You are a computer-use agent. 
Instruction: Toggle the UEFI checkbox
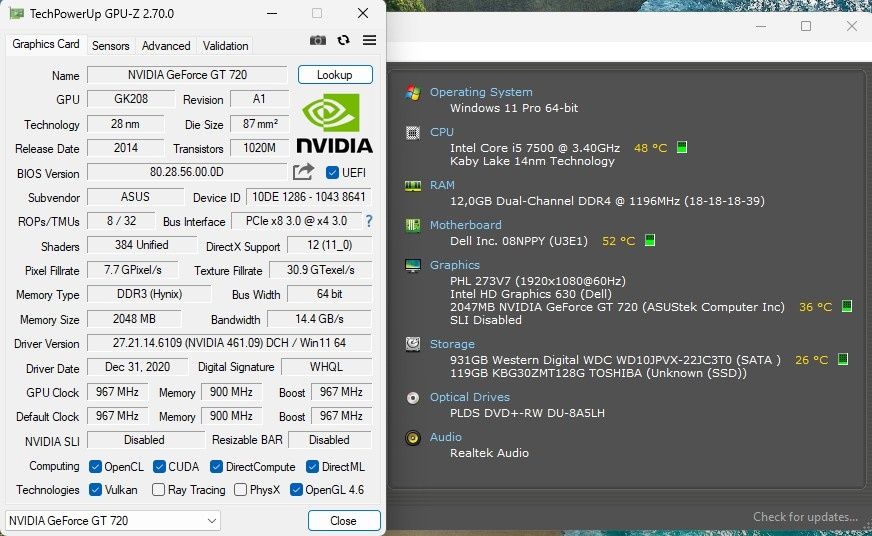pos(333,172)
